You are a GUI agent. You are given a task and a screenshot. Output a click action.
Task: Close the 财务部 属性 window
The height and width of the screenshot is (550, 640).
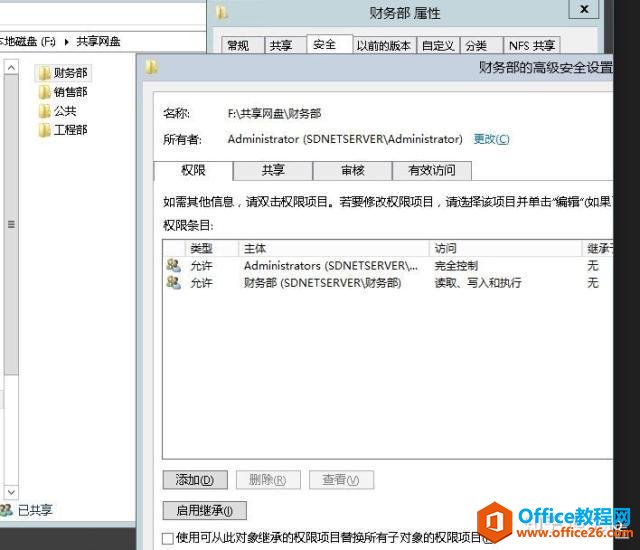584,9
